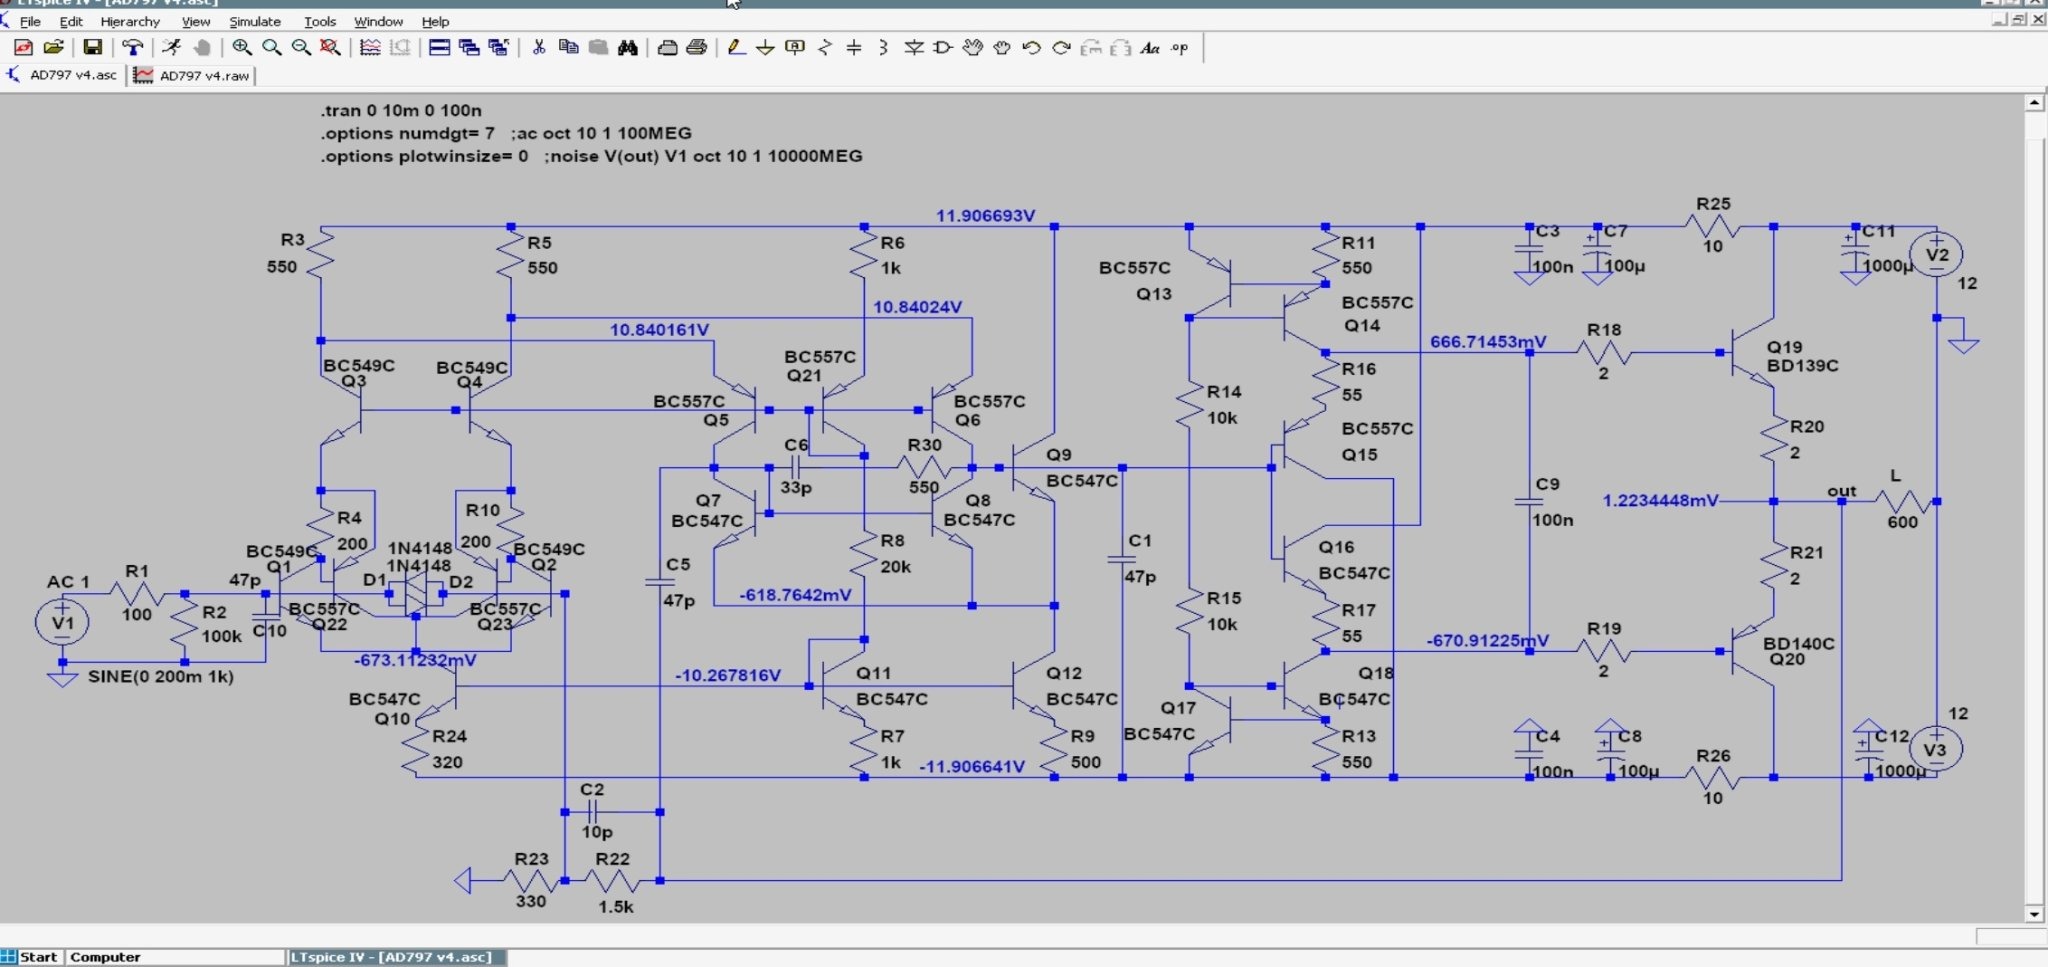Click the .options plotwinsize= 0 directive
Image resolution: width=2048 pixels, height=967 pixels.
tap(424, 156)
